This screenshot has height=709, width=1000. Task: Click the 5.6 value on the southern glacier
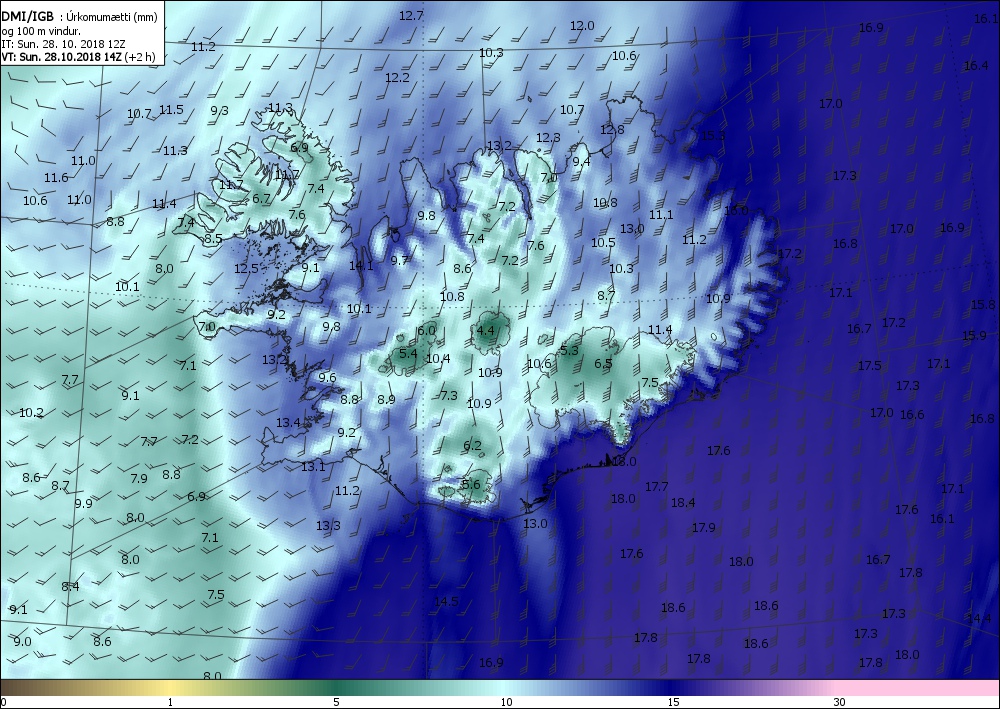click(471, 485)
